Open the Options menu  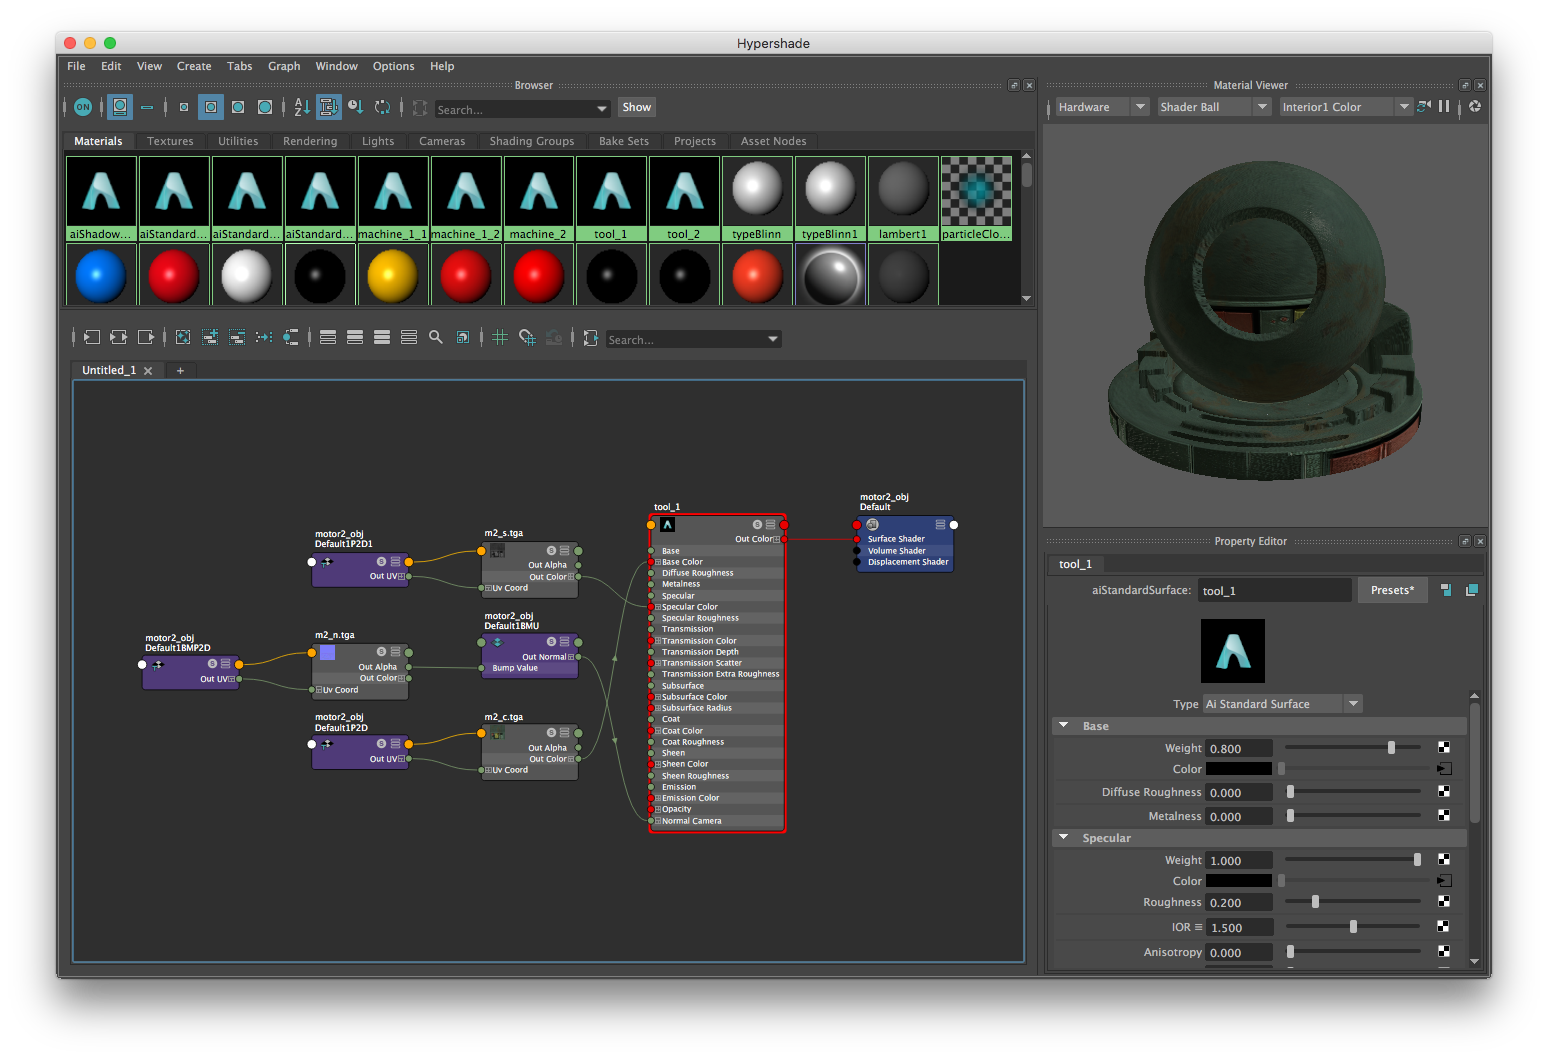click(393, 66)
